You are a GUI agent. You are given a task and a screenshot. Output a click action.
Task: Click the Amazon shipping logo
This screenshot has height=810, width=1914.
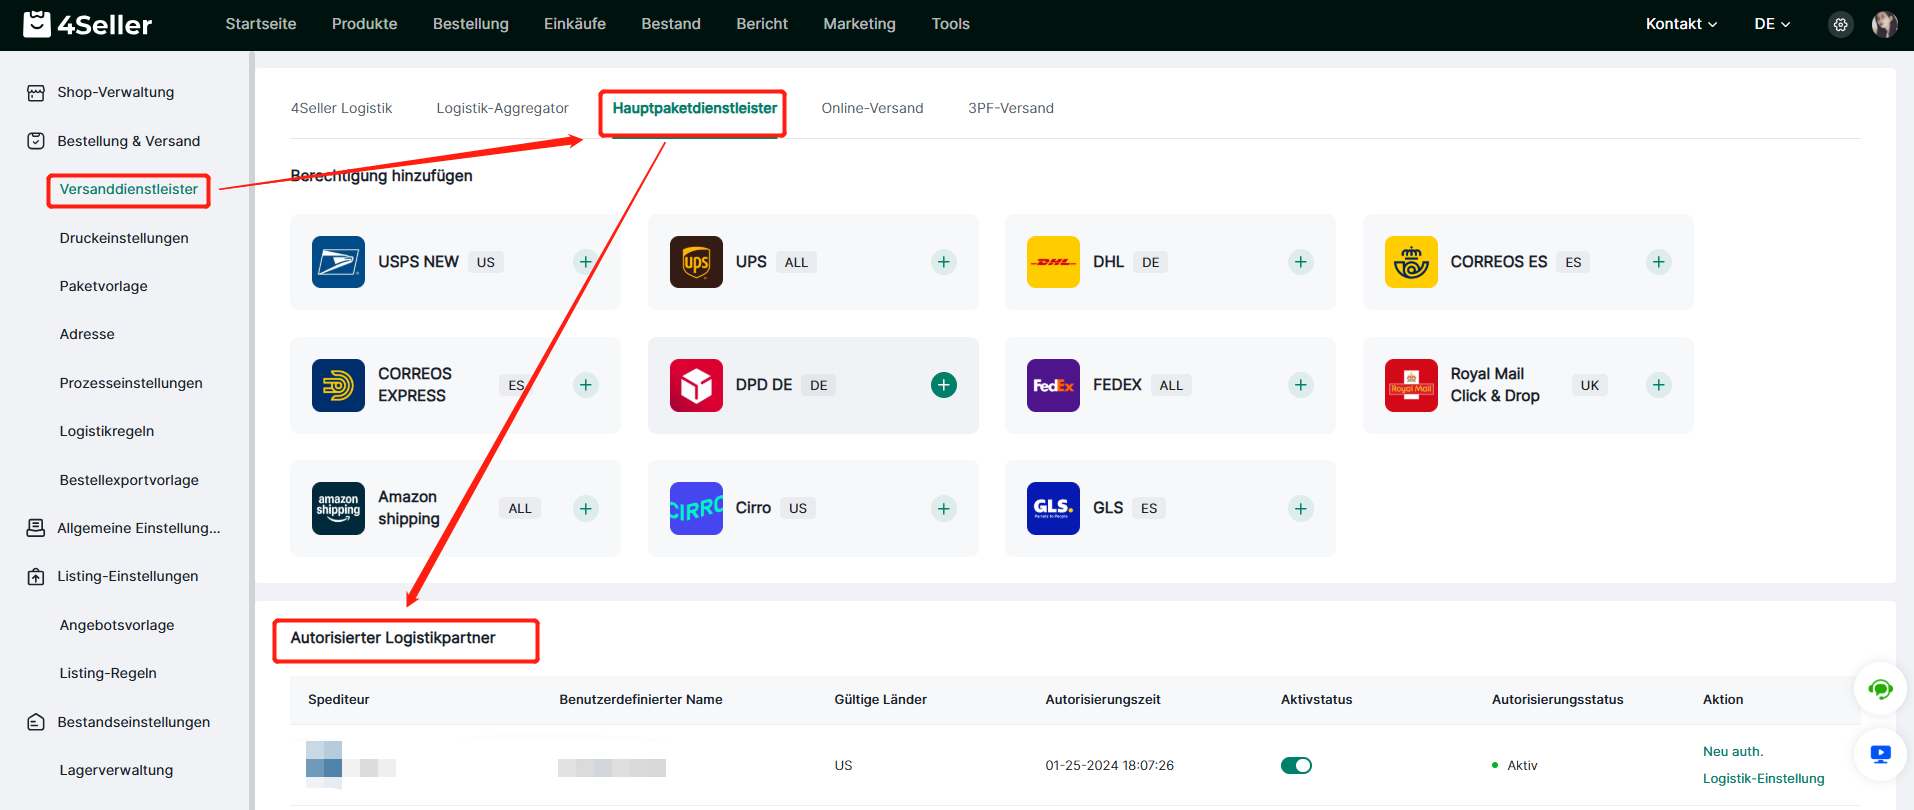pyautogui.click(x=338, y=508)
